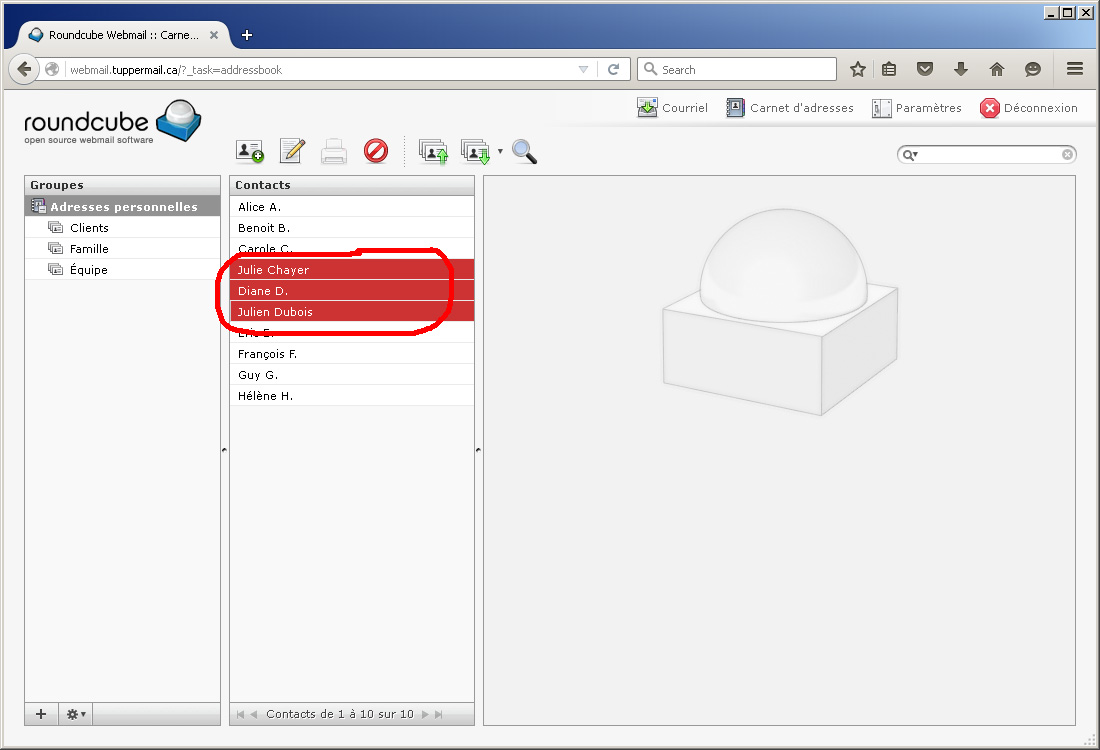
Task: Open the group actions gear menu
Action: [76, 714]
